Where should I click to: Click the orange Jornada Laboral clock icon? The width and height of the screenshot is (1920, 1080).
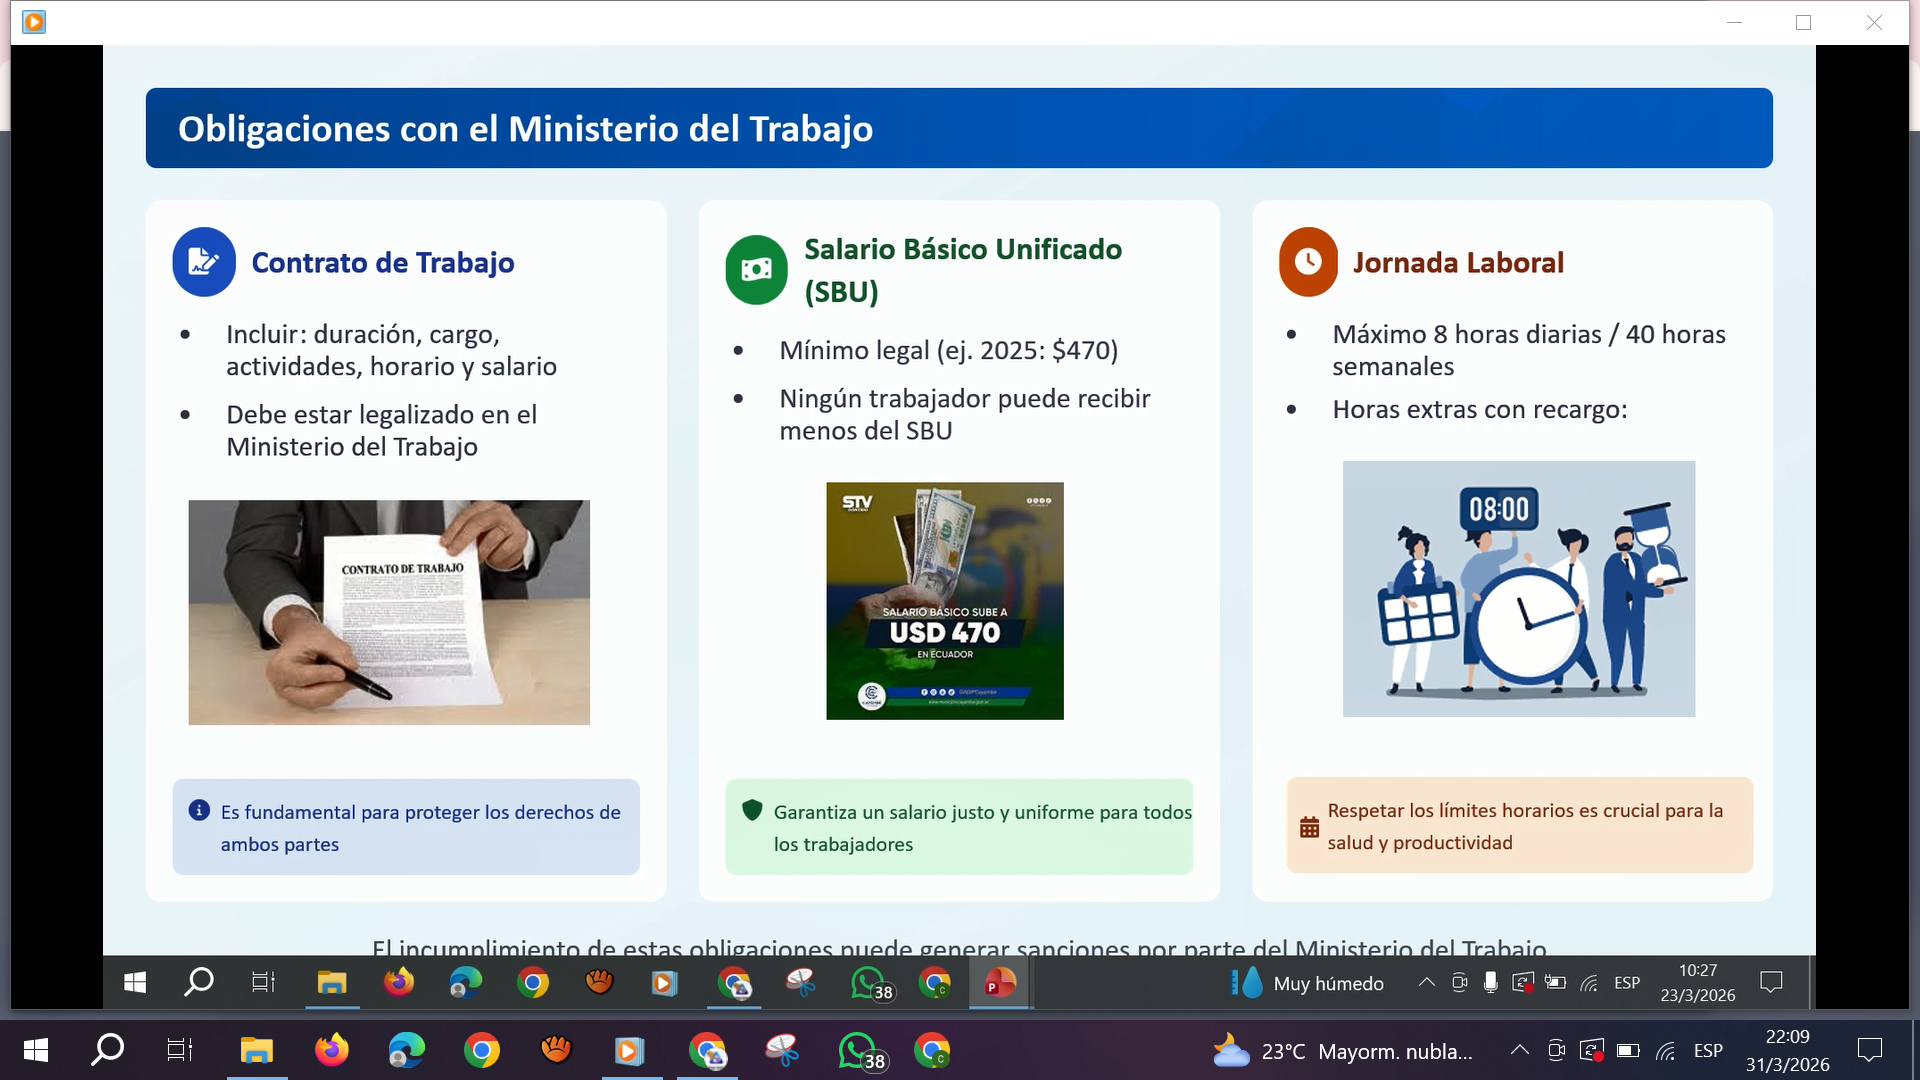[x=1308, y=262]
